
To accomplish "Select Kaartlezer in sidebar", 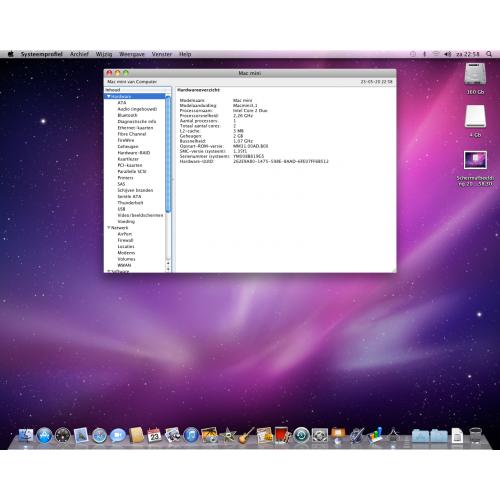I will tap(128, 159).
